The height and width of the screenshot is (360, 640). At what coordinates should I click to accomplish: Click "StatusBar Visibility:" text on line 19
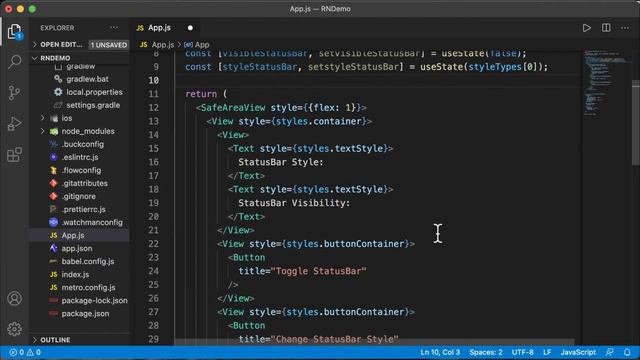tap(294, 203)
